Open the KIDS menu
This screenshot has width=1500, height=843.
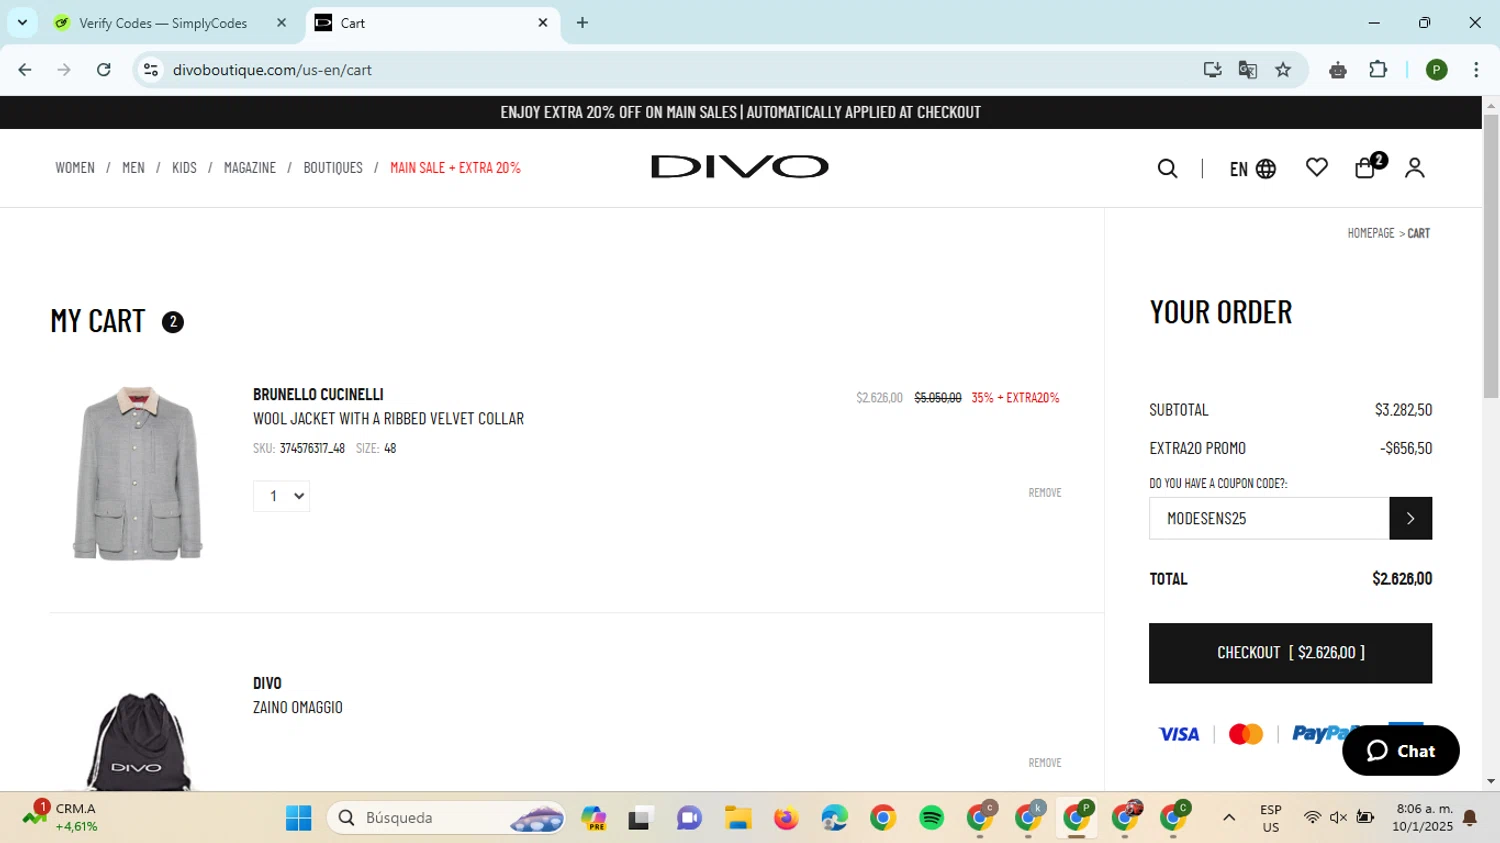(x=184, y=167)
